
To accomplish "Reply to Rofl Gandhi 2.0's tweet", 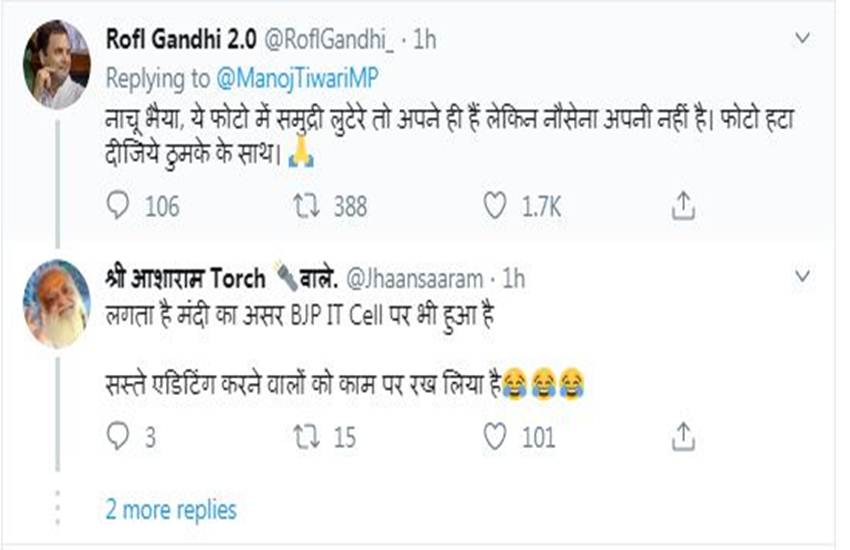I will (118, 206).
